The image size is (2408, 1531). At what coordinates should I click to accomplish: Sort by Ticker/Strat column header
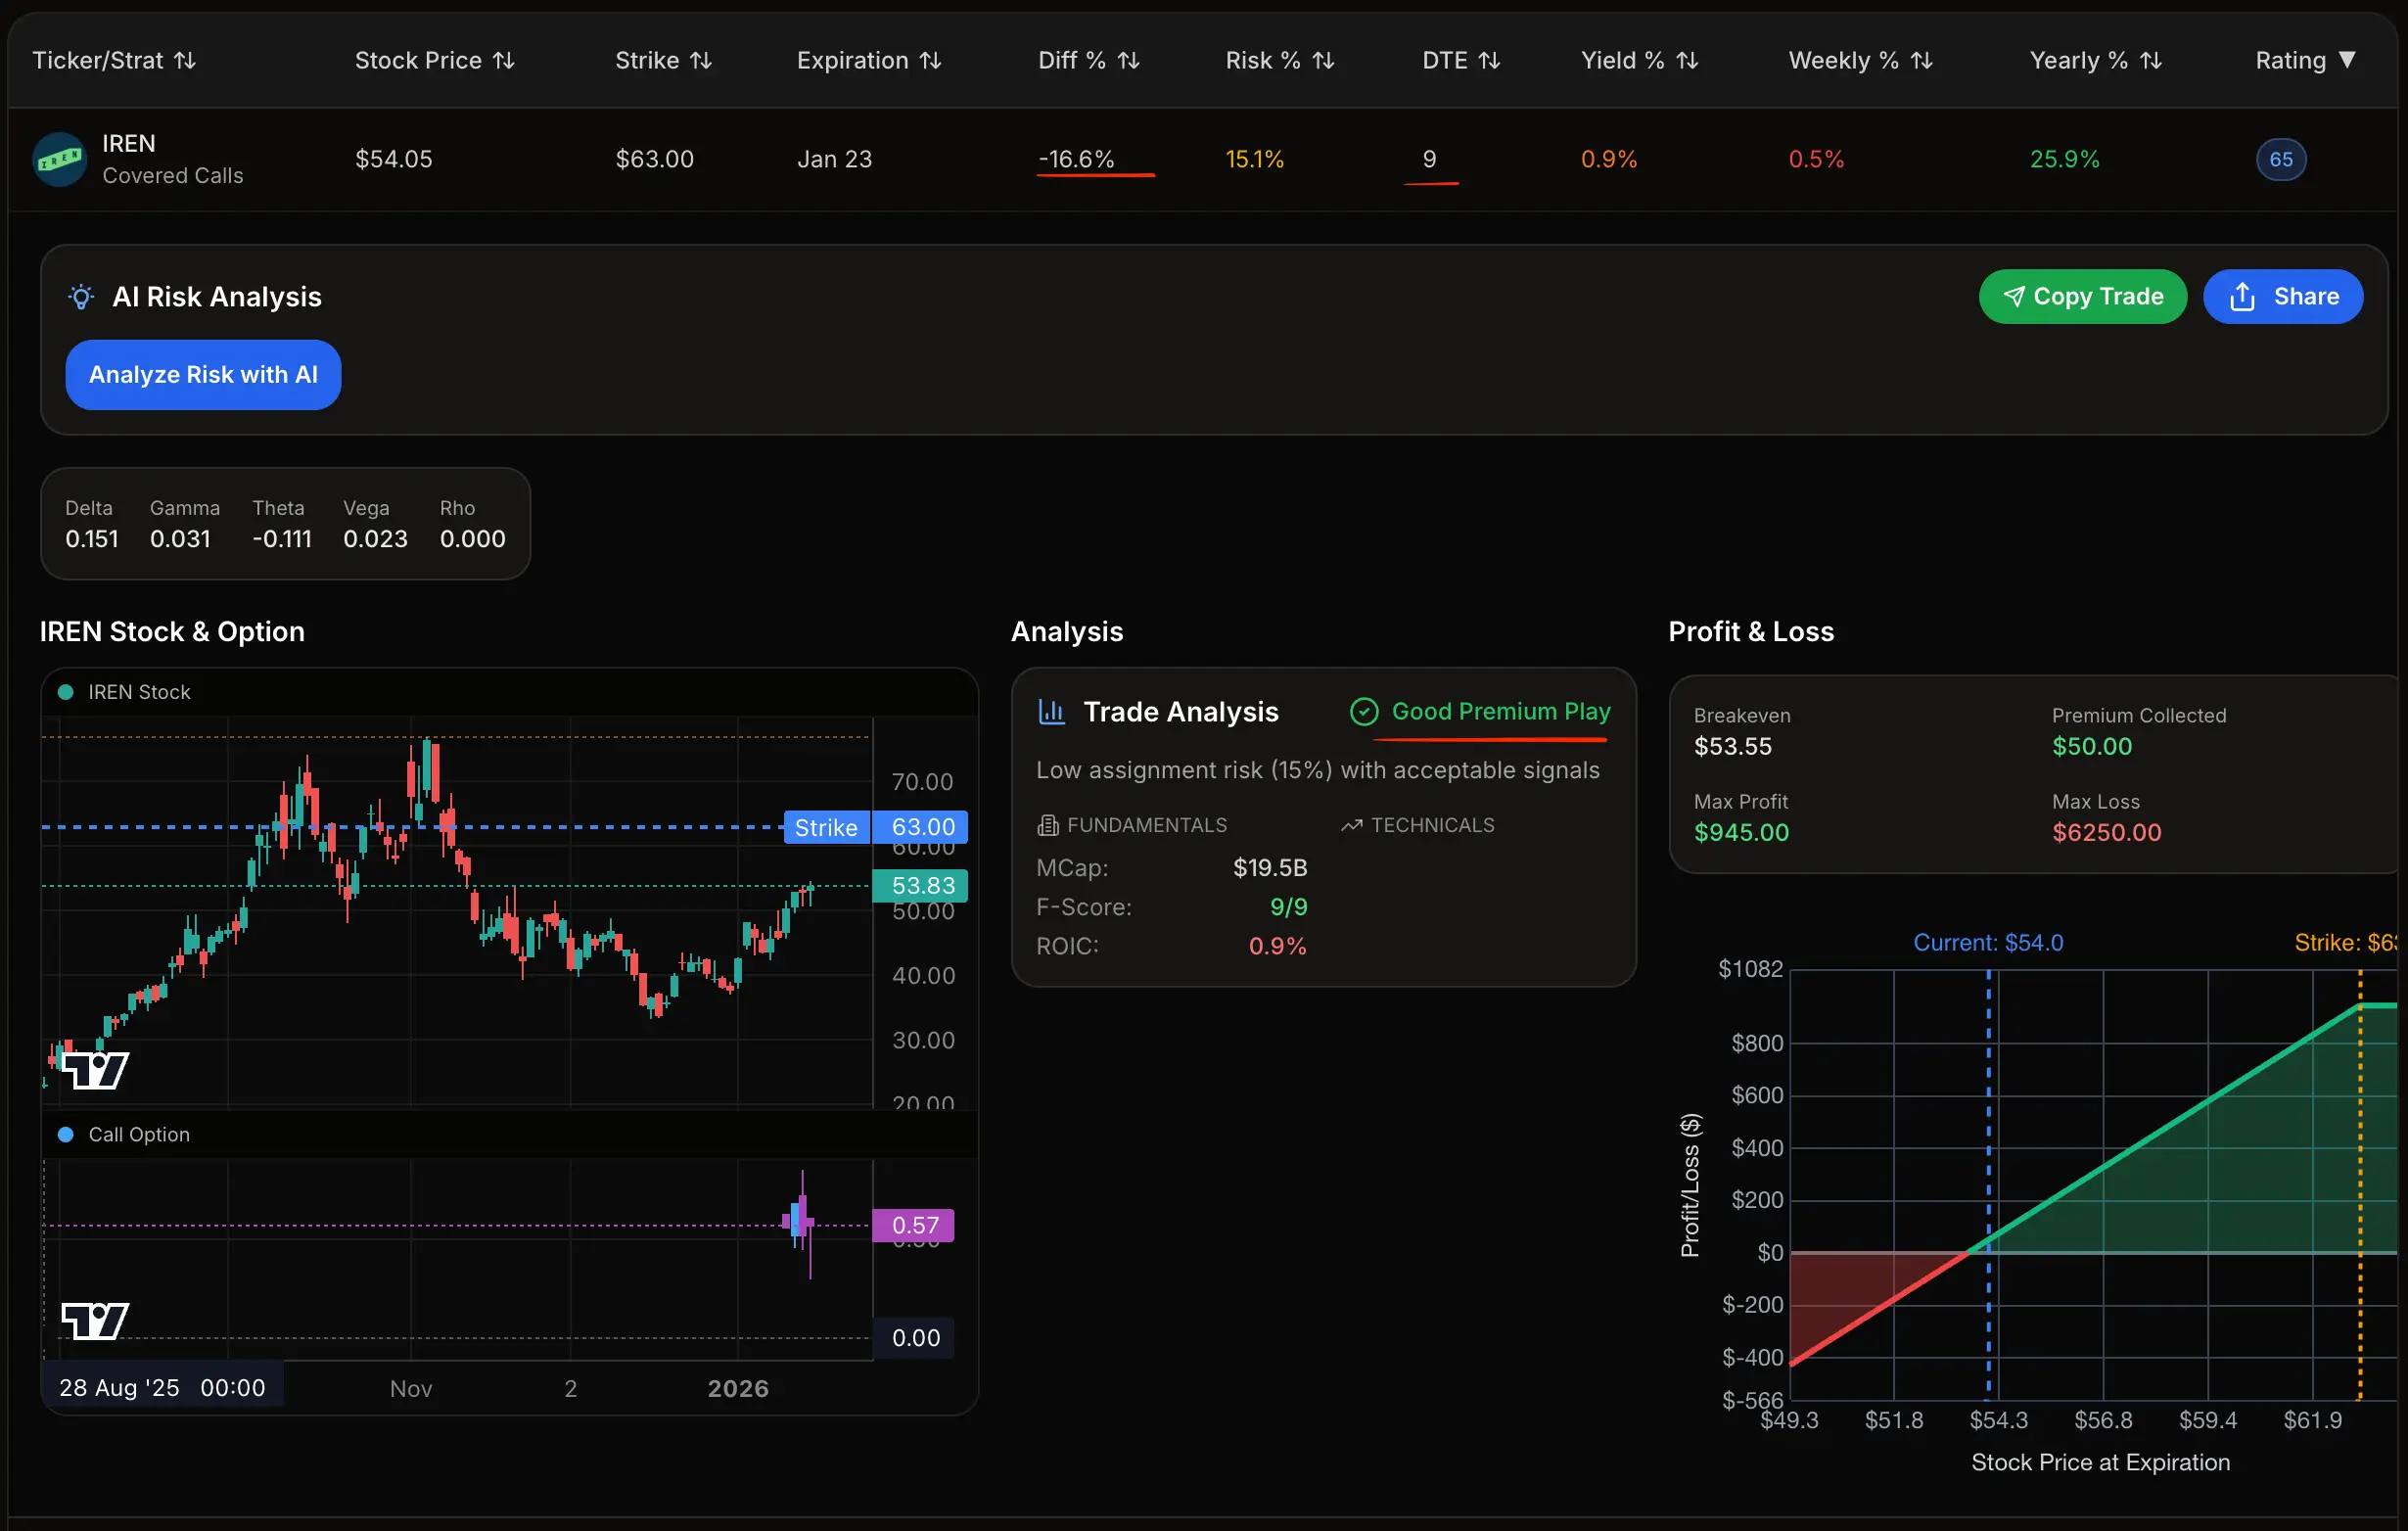(x=114, y=61)
